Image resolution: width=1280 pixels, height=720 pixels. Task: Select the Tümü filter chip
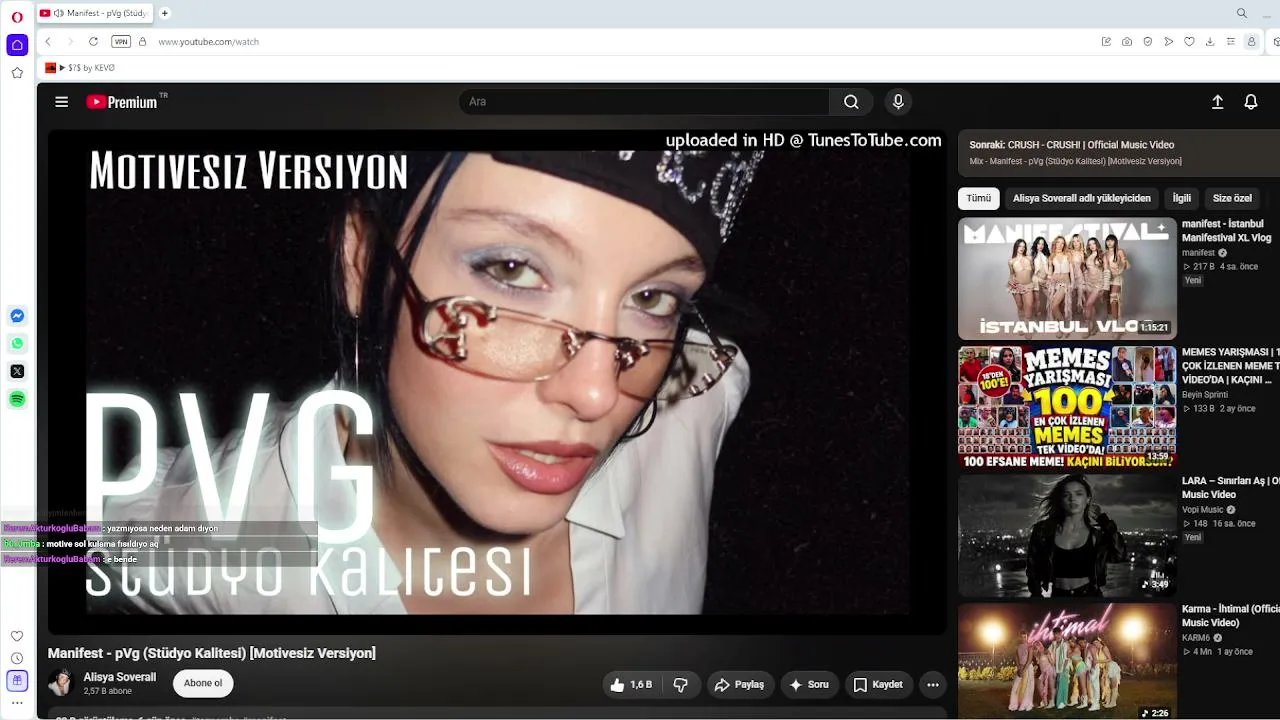click(x=979, y=198)
